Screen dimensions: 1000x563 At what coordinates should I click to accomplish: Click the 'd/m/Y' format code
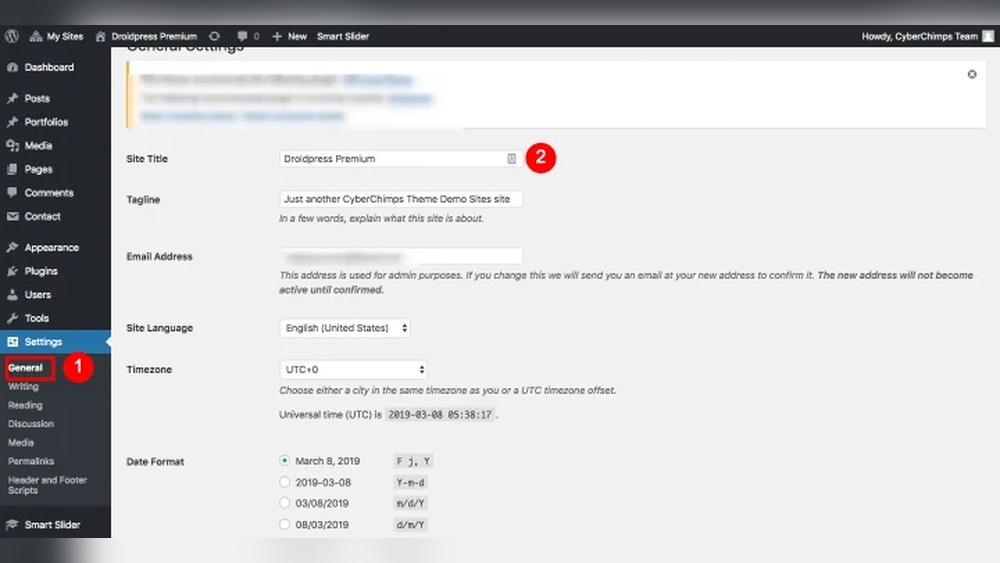[x=410, y=525]
